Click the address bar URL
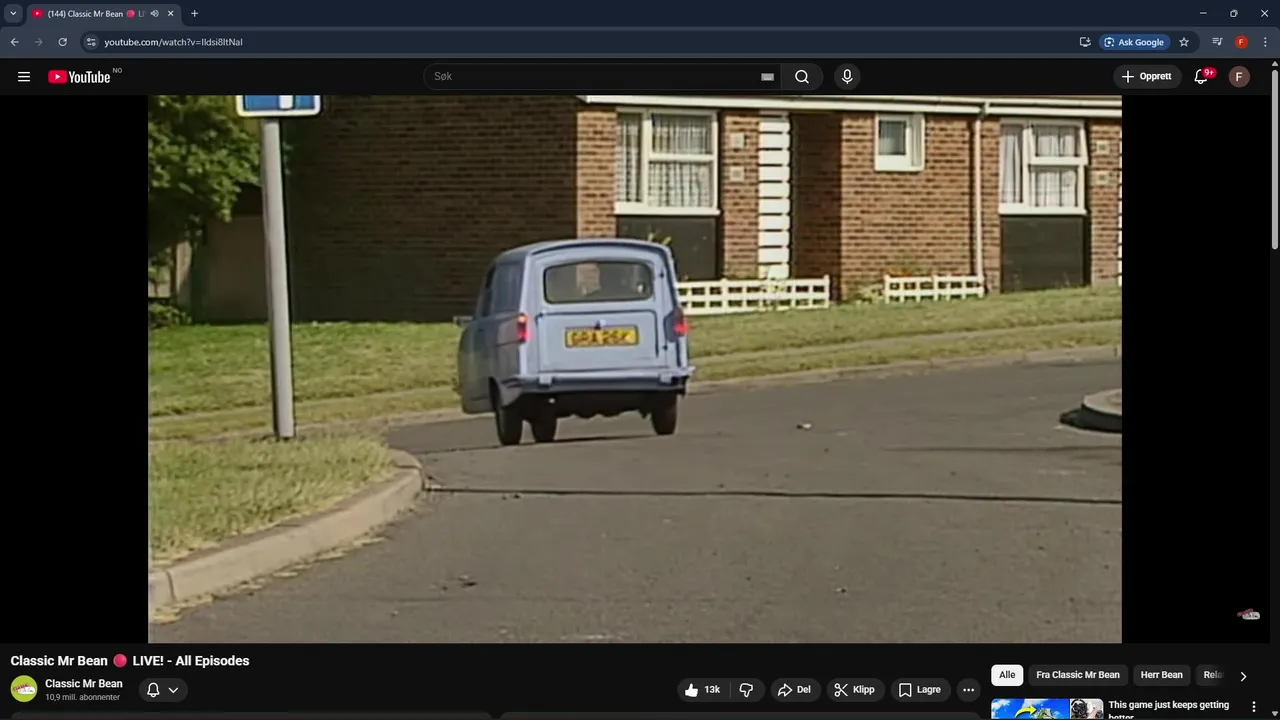Image resolution: width=1280 pixels, height=720 pixels. click(x=174, y=42)
